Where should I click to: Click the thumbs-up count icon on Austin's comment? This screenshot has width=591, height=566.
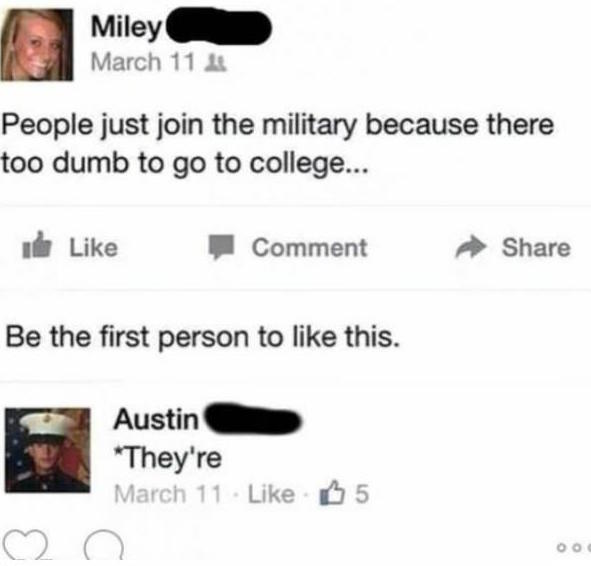[x=332, y=493]
